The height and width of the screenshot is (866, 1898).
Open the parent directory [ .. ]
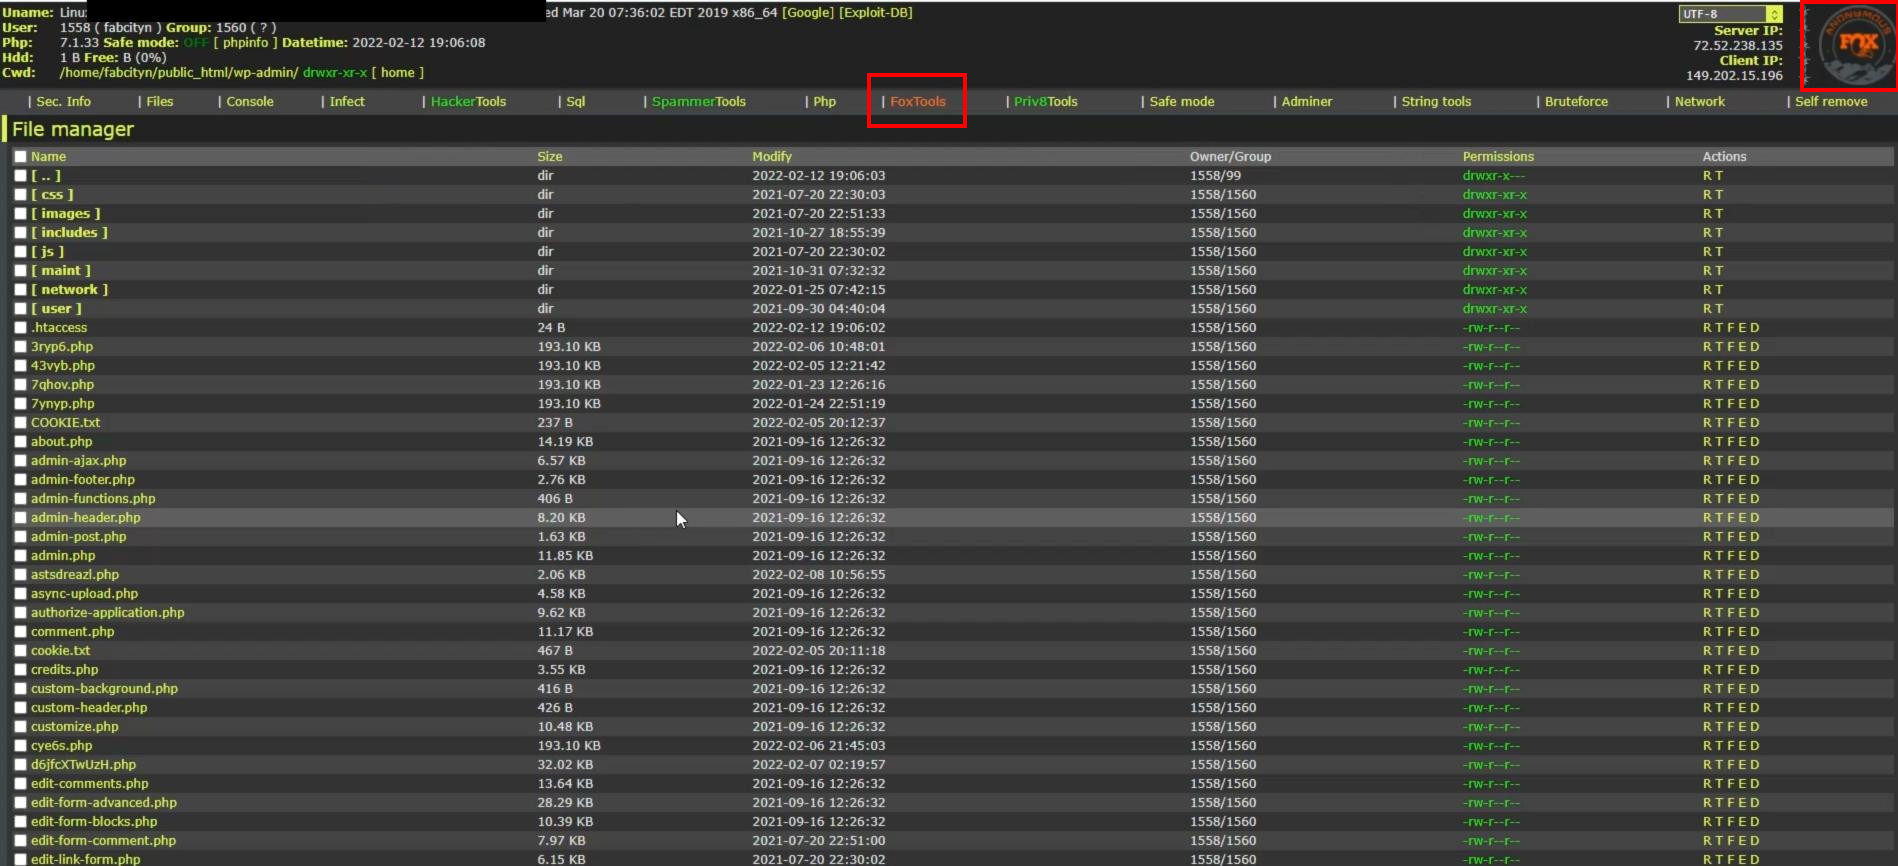coord(46,175)
